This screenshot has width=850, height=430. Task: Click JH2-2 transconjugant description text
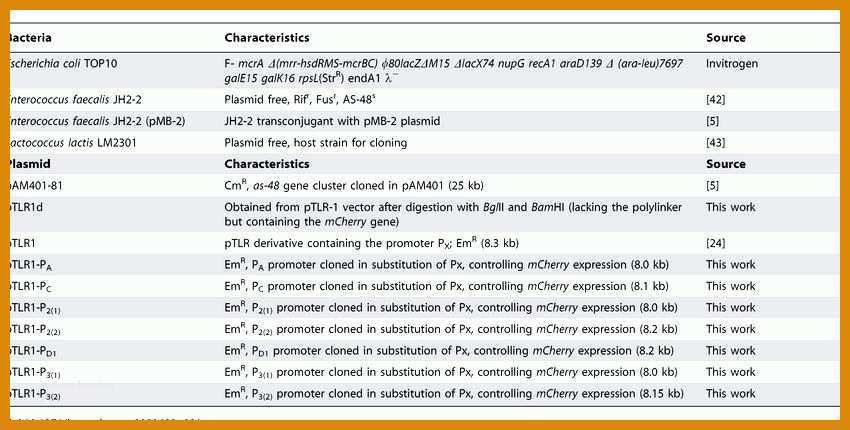[332, 121]
